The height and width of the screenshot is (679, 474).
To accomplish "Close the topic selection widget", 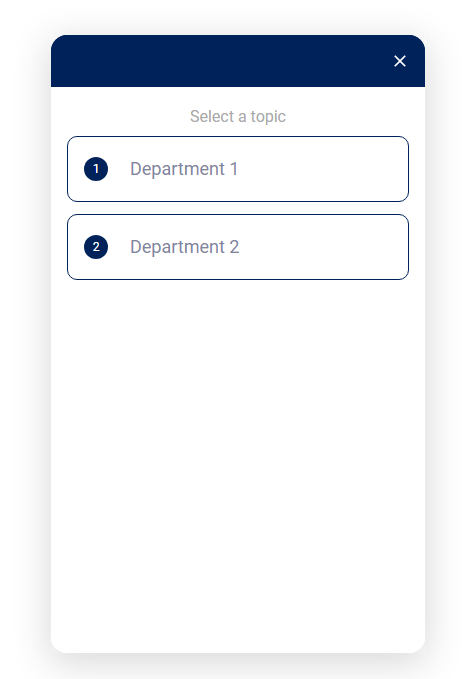I will (x=400, y=61).
